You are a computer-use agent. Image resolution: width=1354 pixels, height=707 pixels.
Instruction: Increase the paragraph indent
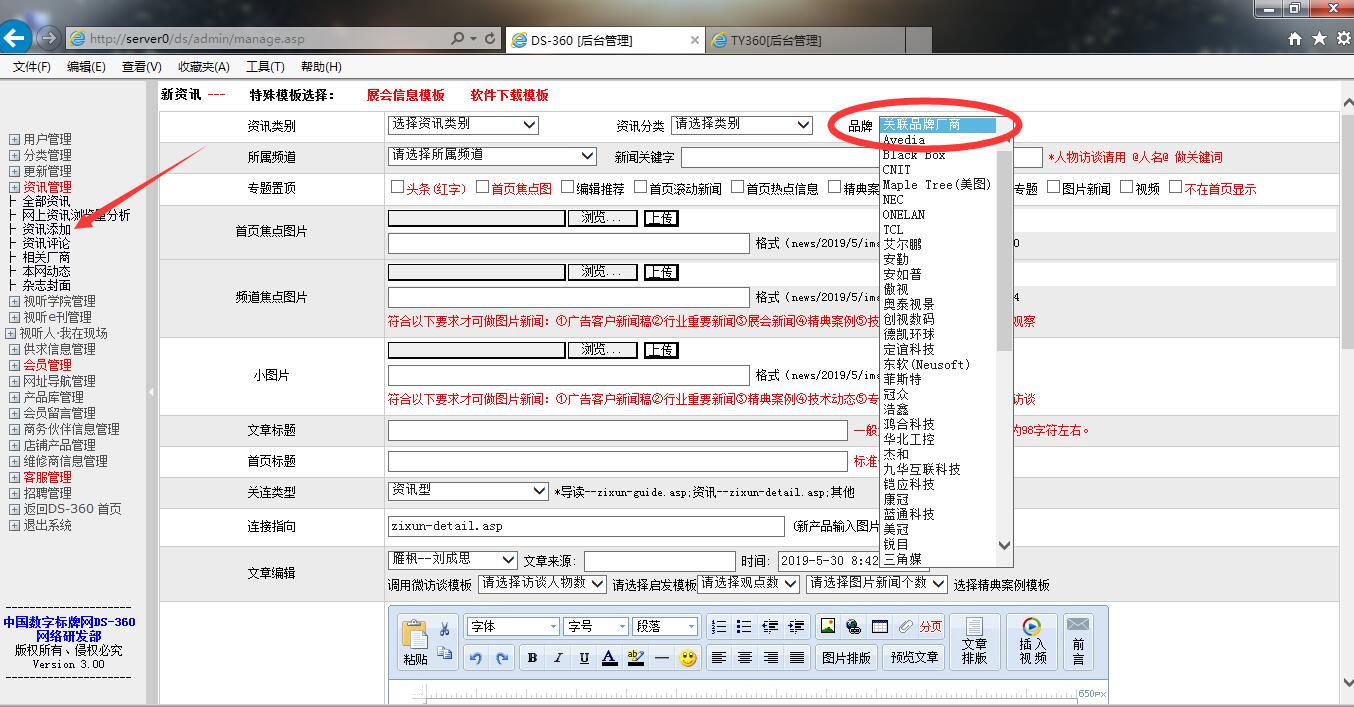tap(796, 627)
